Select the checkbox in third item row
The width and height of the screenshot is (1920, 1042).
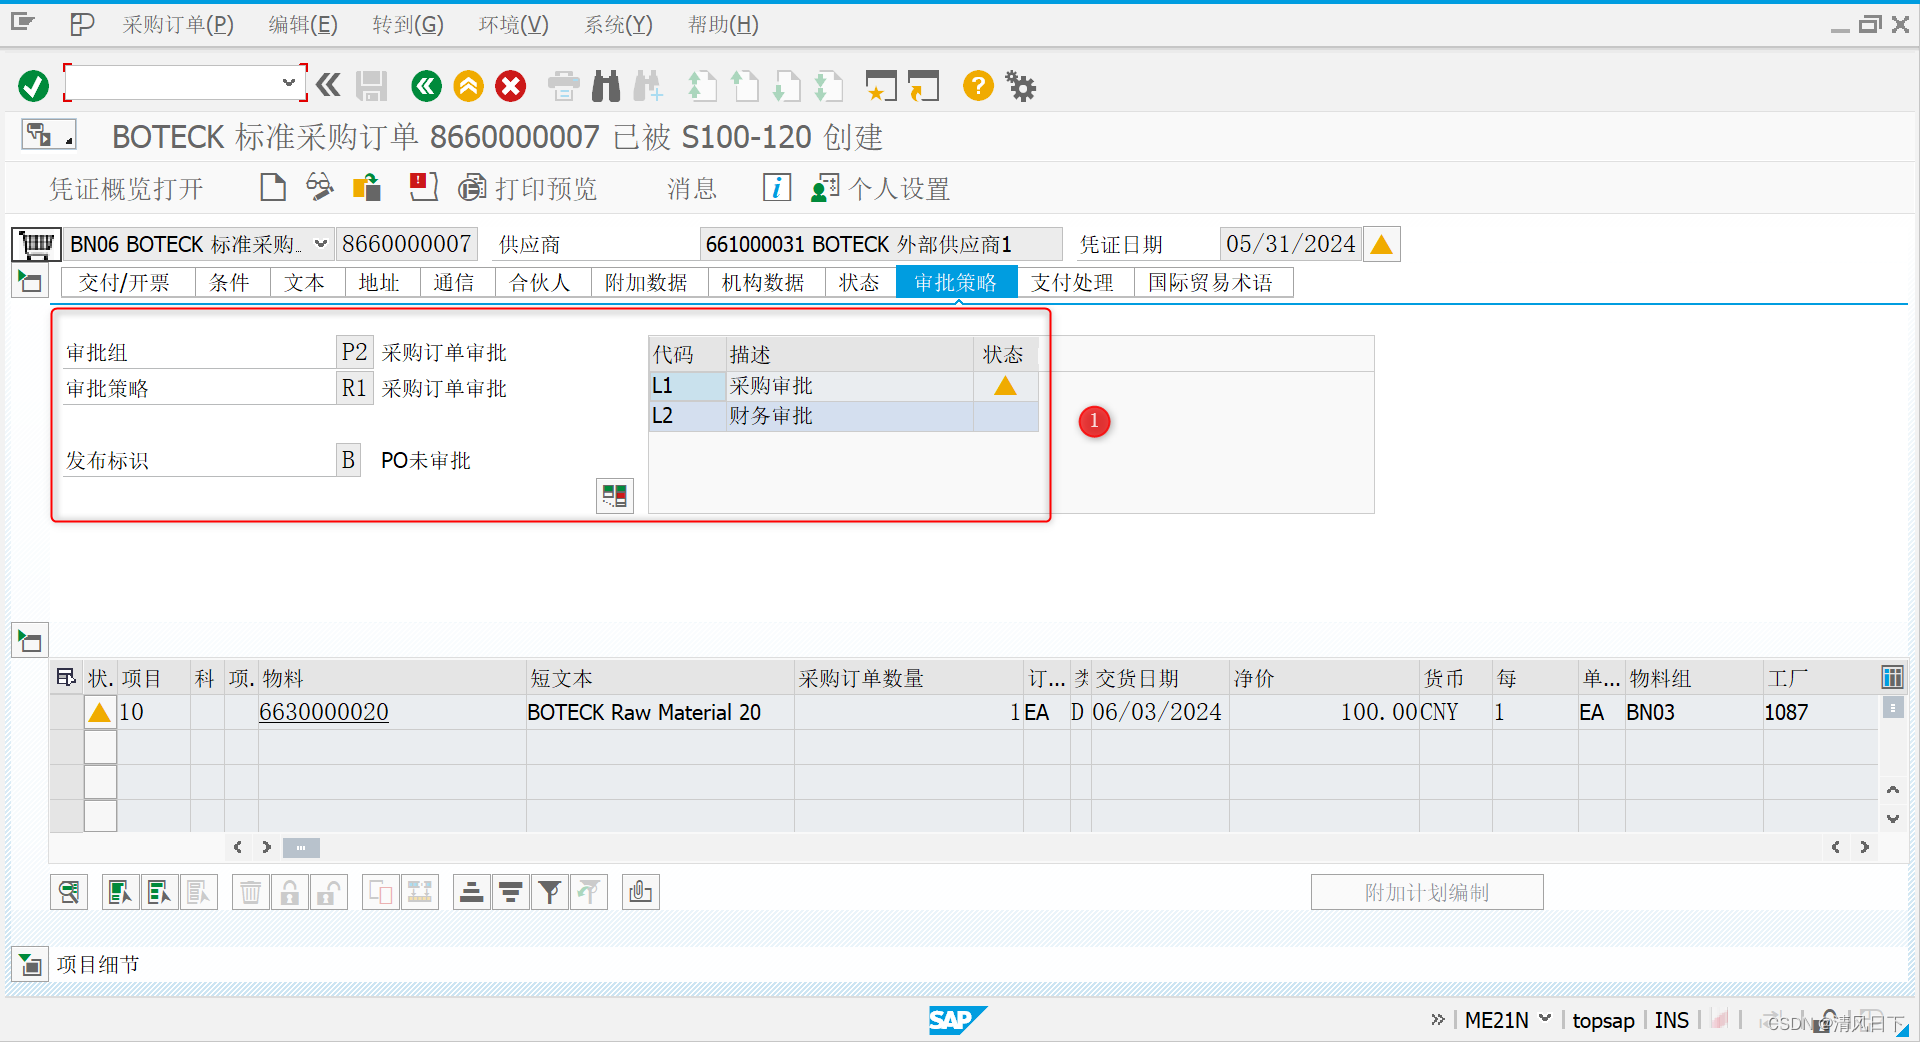coord(100,782)
